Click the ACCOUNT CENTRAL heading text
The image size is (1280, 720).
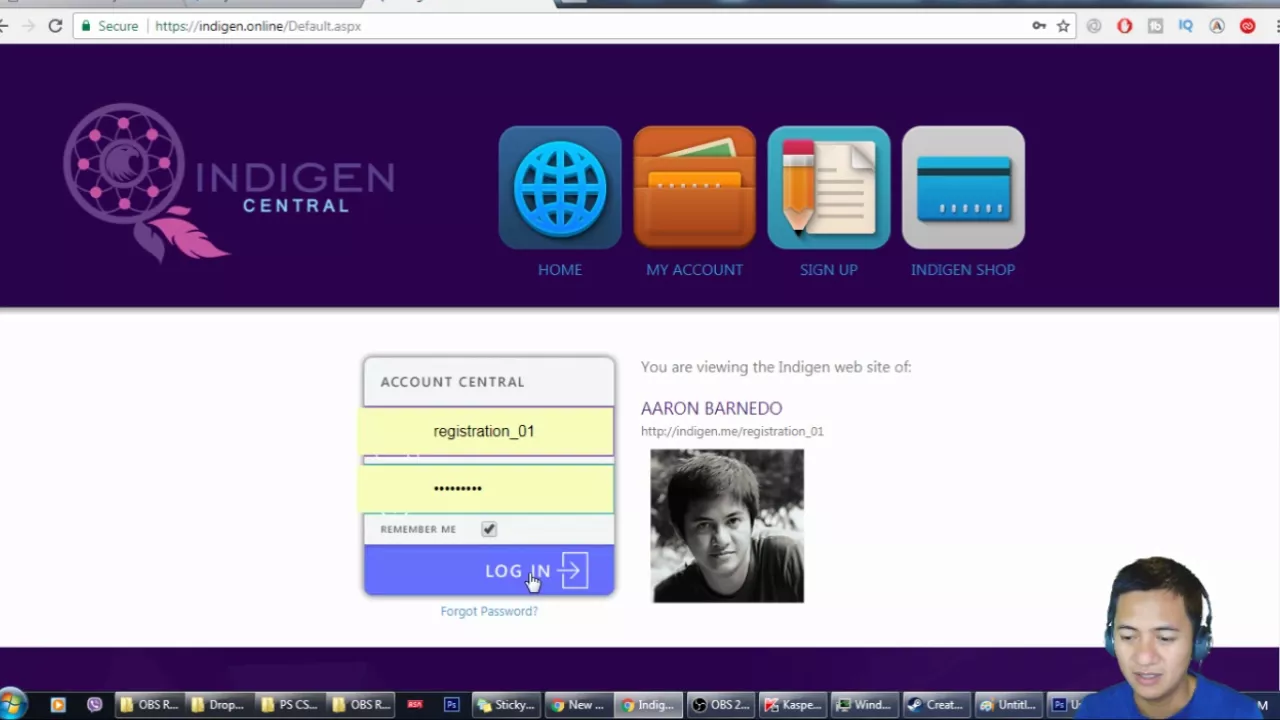452,382
